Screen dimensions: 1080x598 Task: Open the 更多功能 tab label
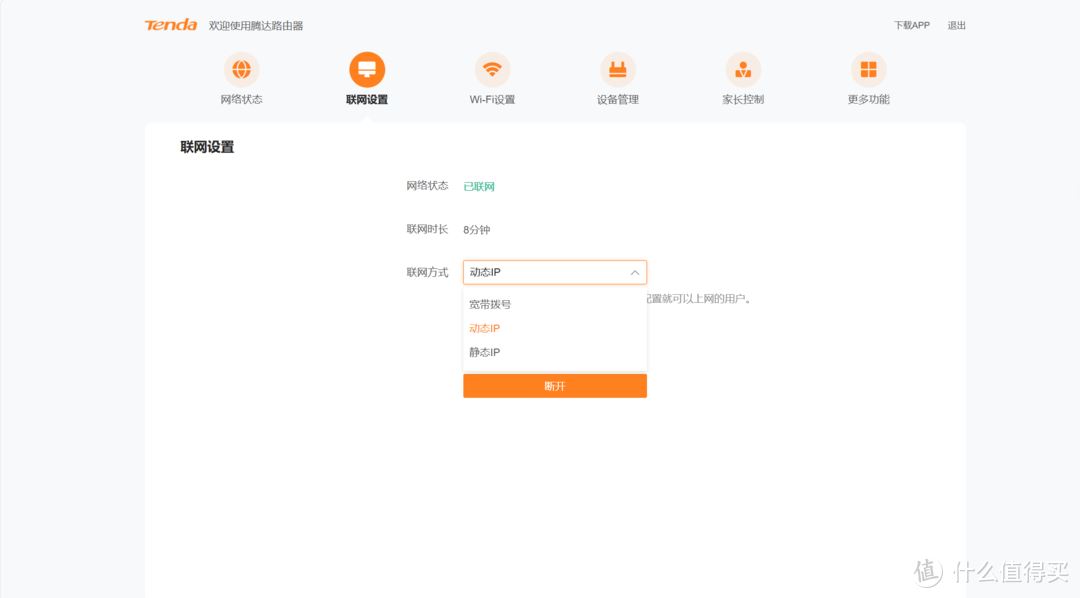coord(868,99)
